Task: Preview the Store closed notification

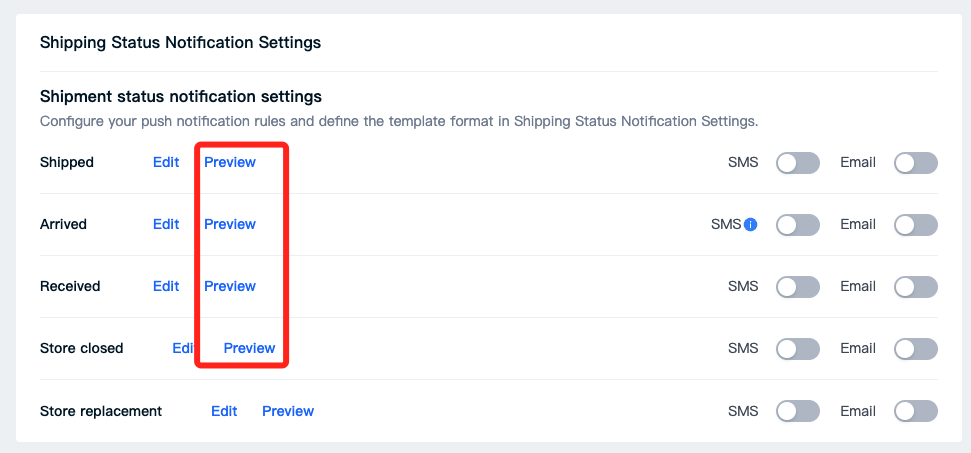Action: point(249,348)
